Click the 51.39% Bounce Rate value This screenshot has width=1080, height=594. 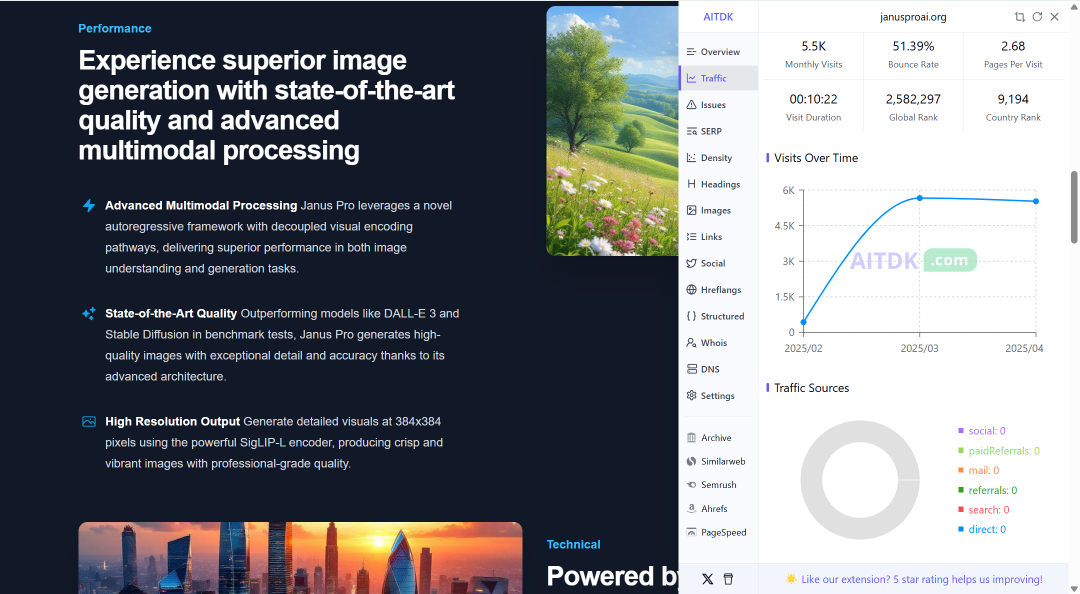[x=913, y=46]
